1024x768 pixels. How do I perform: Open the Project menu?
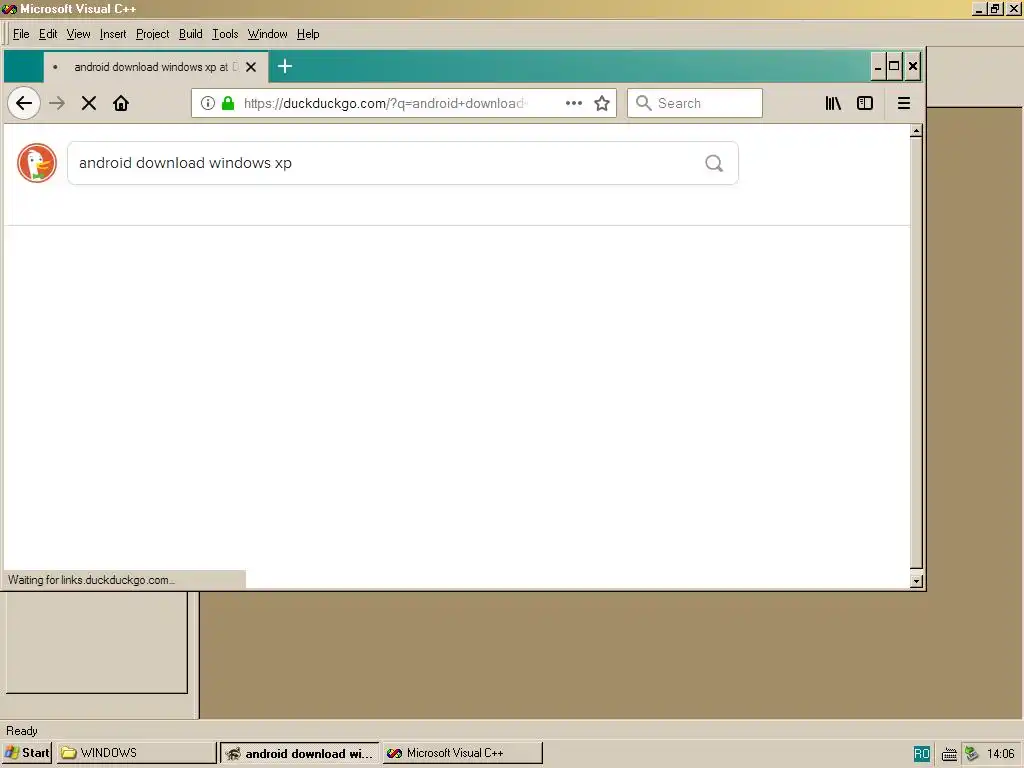152,34
